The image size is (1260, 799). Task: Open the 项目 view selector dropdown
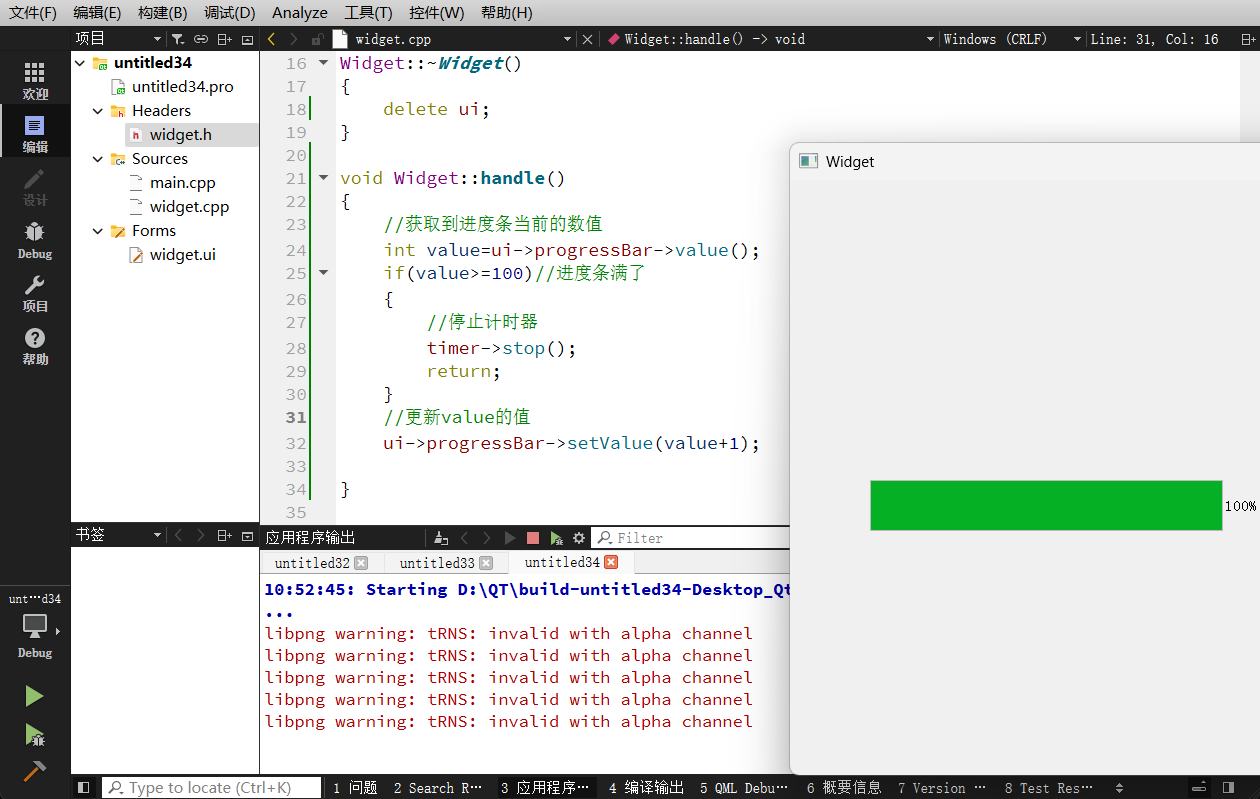(x=117, y=39)
